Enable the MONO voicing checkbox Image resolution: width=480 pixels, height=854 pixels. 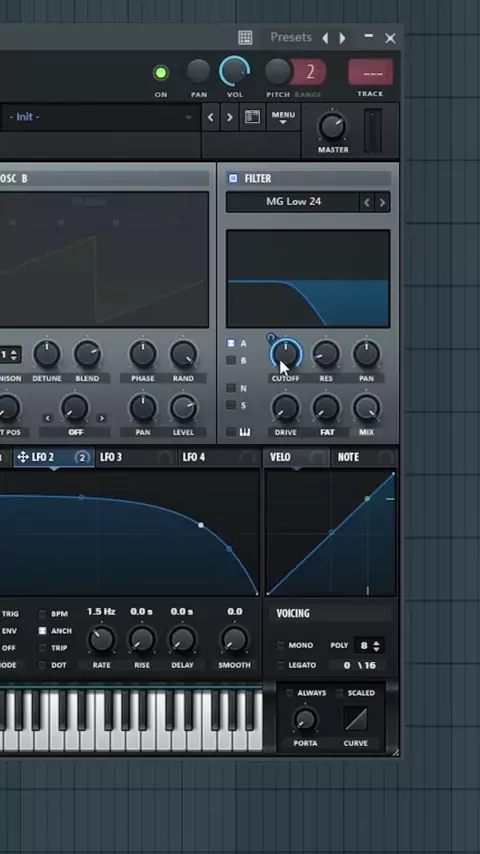[281, 645]
